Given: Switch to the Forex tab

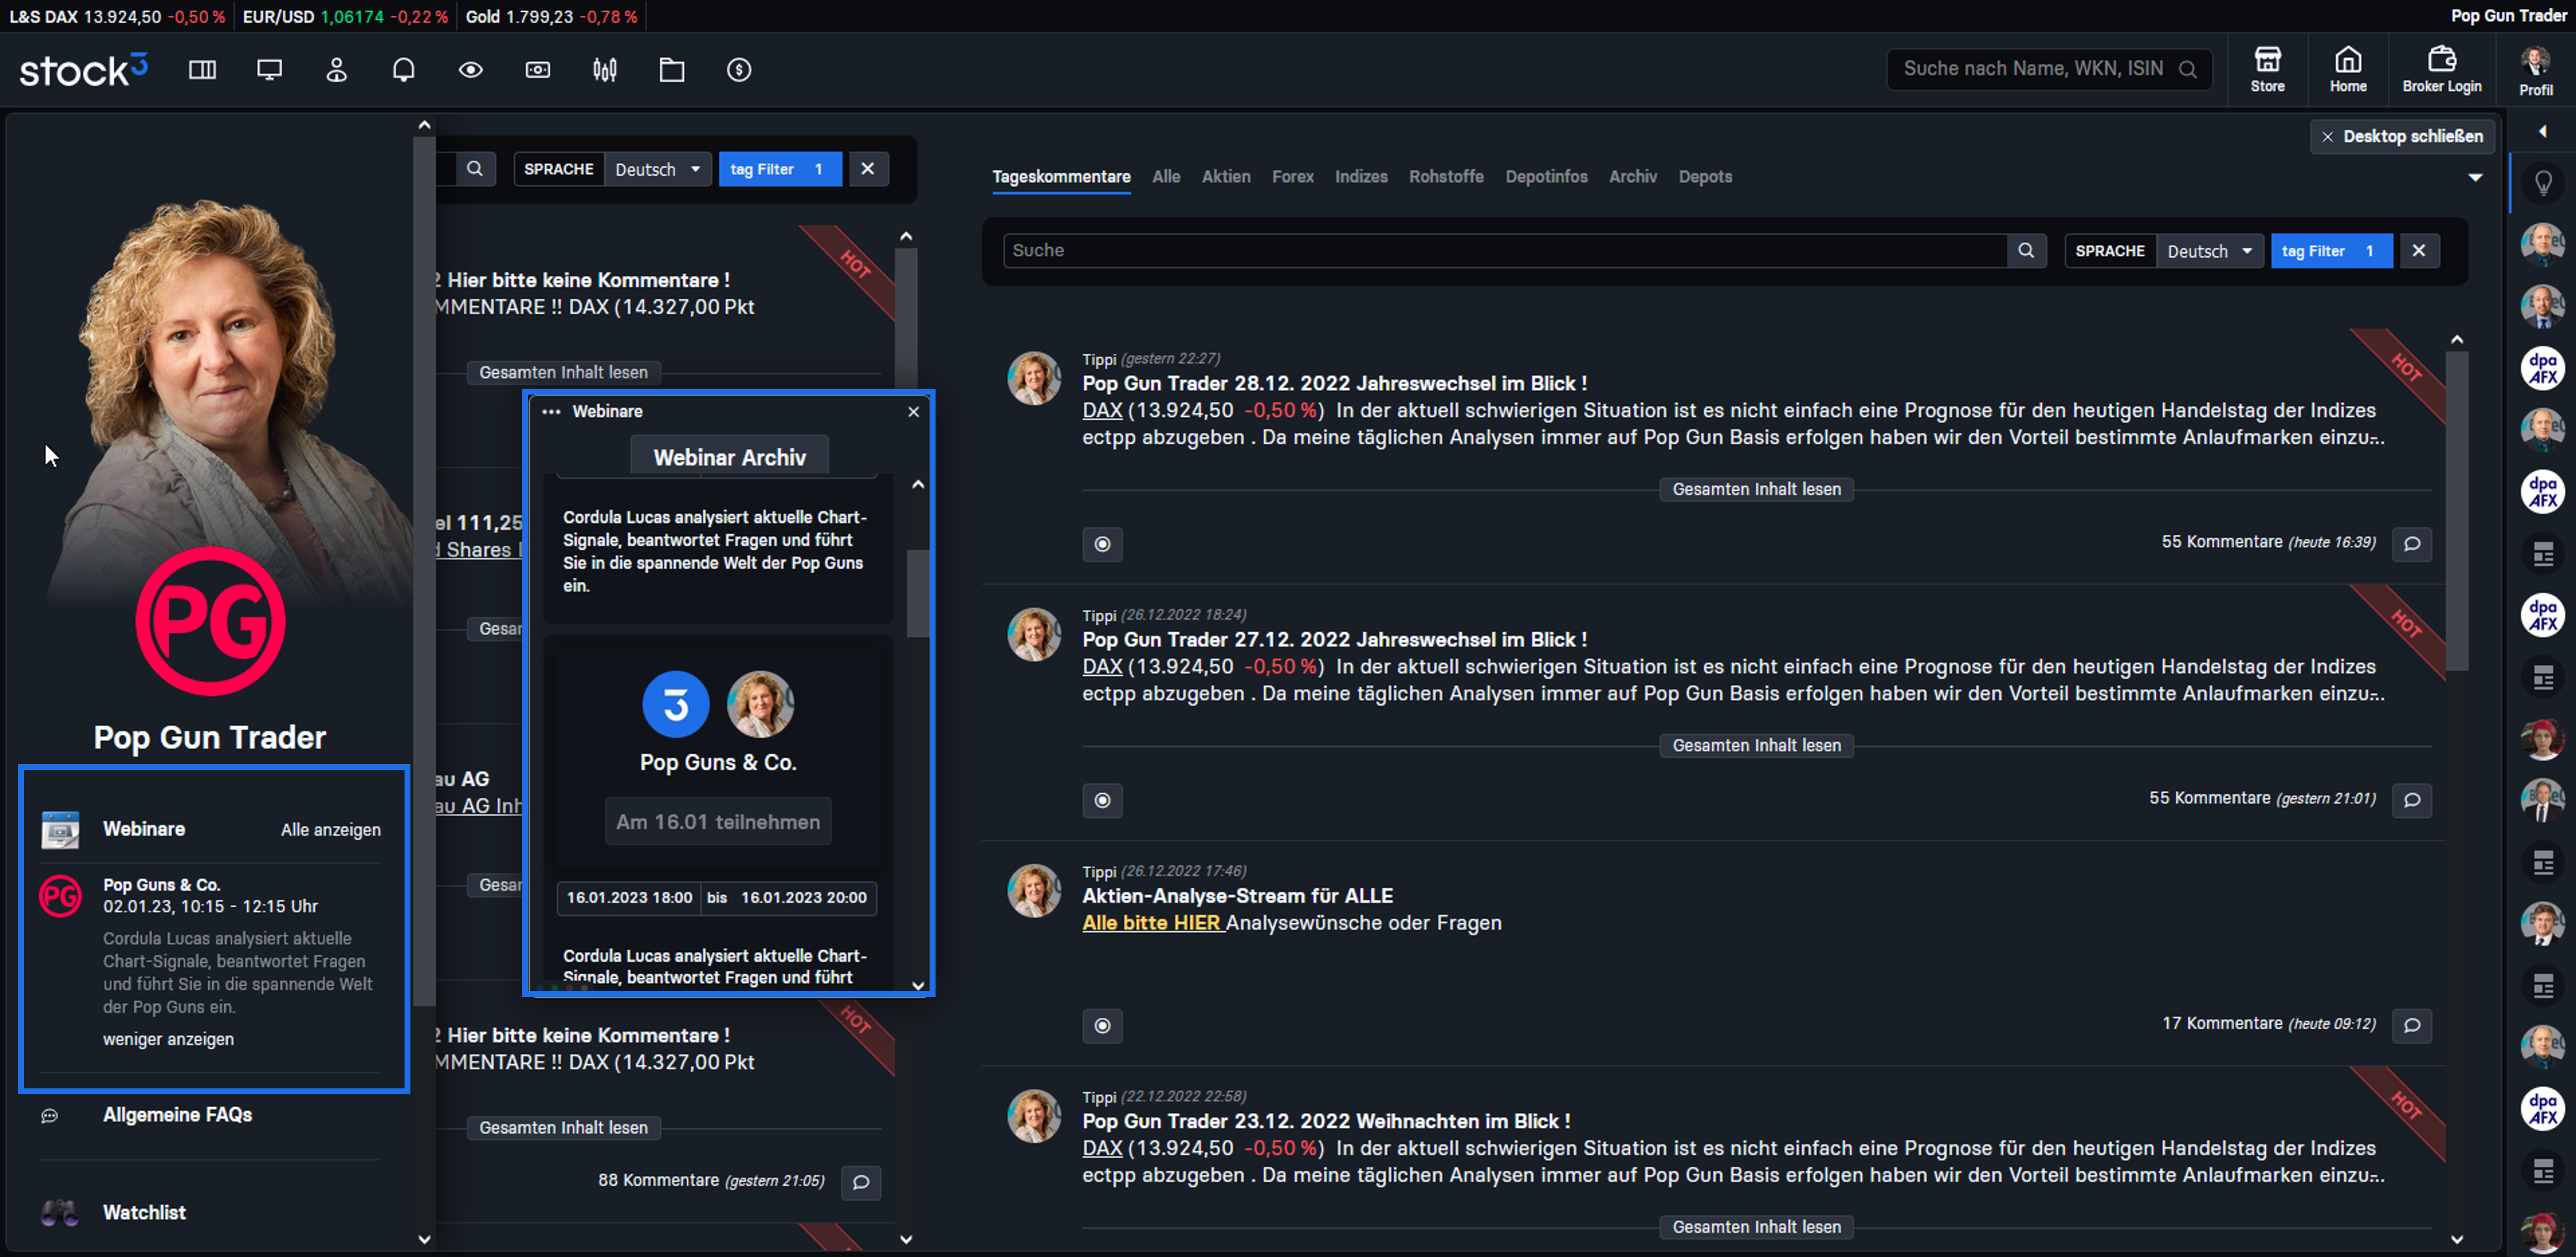Looking at the screenshot, I should tap(1292, 177).
